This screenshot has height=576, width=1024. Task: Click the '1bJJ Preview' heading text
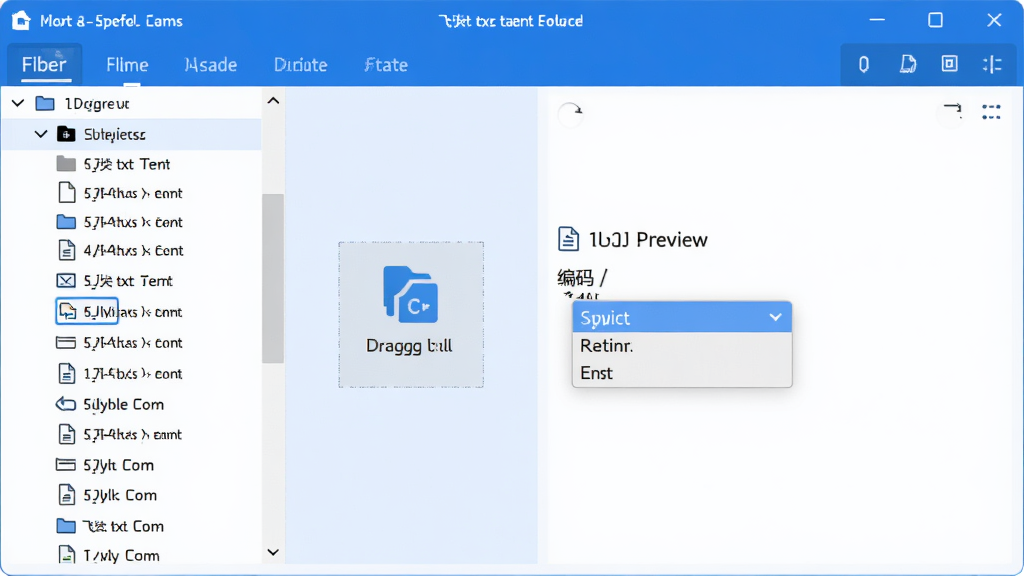[x=648, y=240]
